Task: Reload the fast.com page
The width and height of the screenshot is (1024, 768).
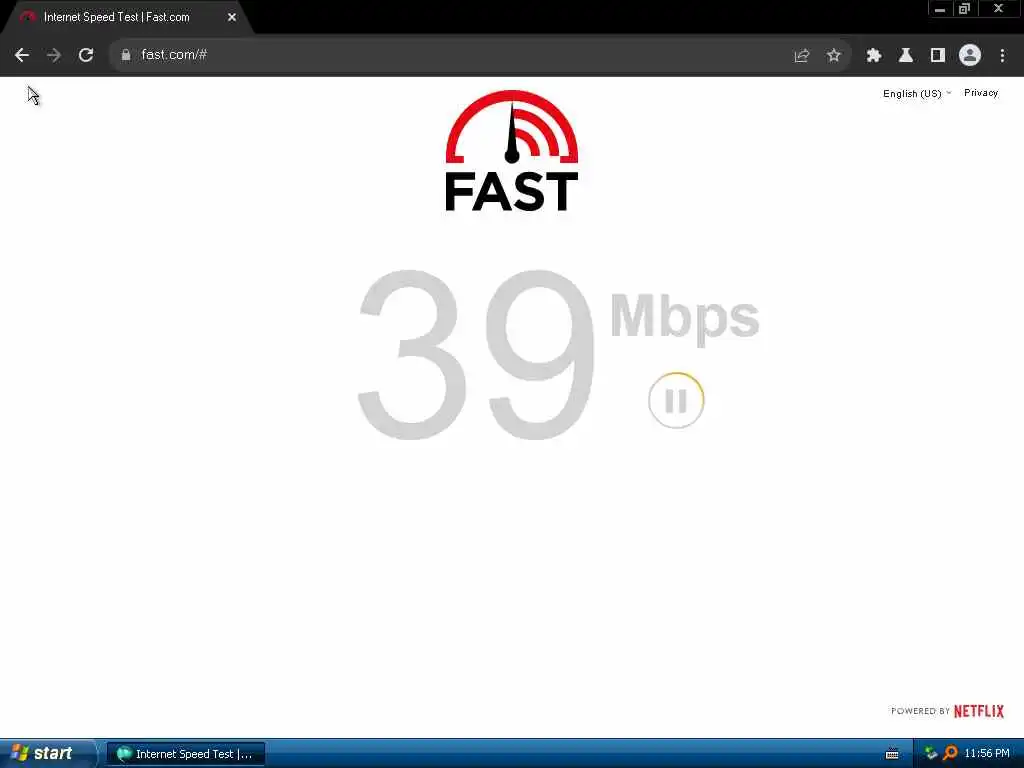Action: coord(86,55)
